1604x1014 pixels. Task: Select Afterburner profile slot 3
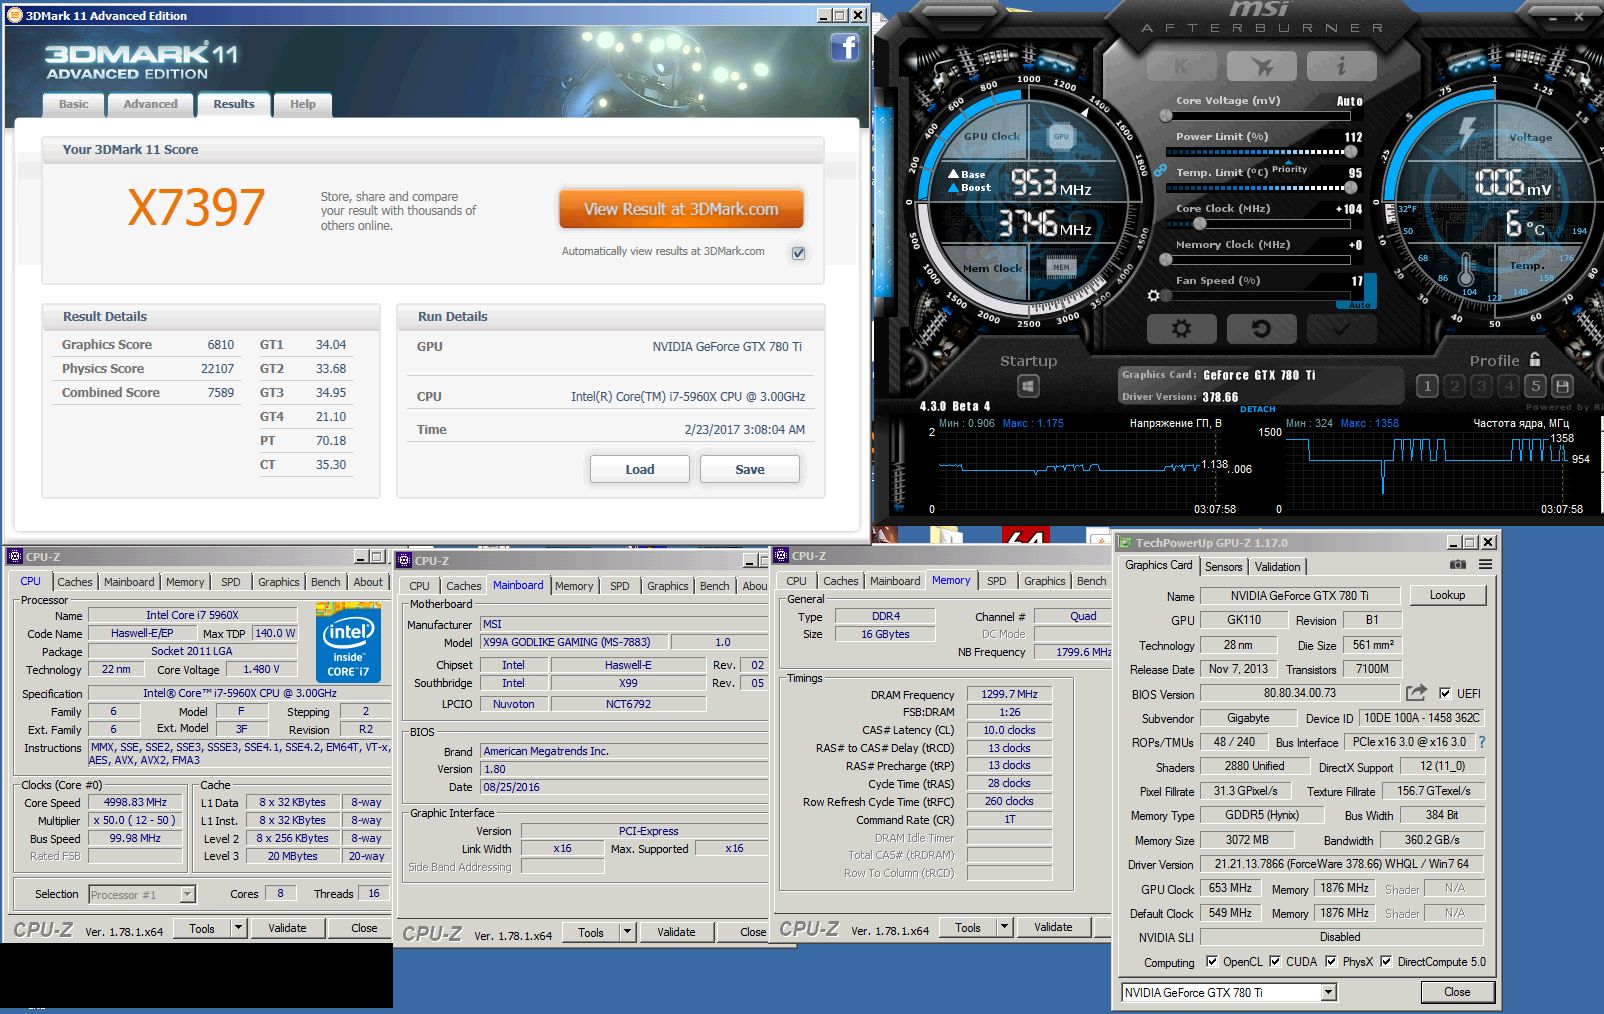point(1482,386)
